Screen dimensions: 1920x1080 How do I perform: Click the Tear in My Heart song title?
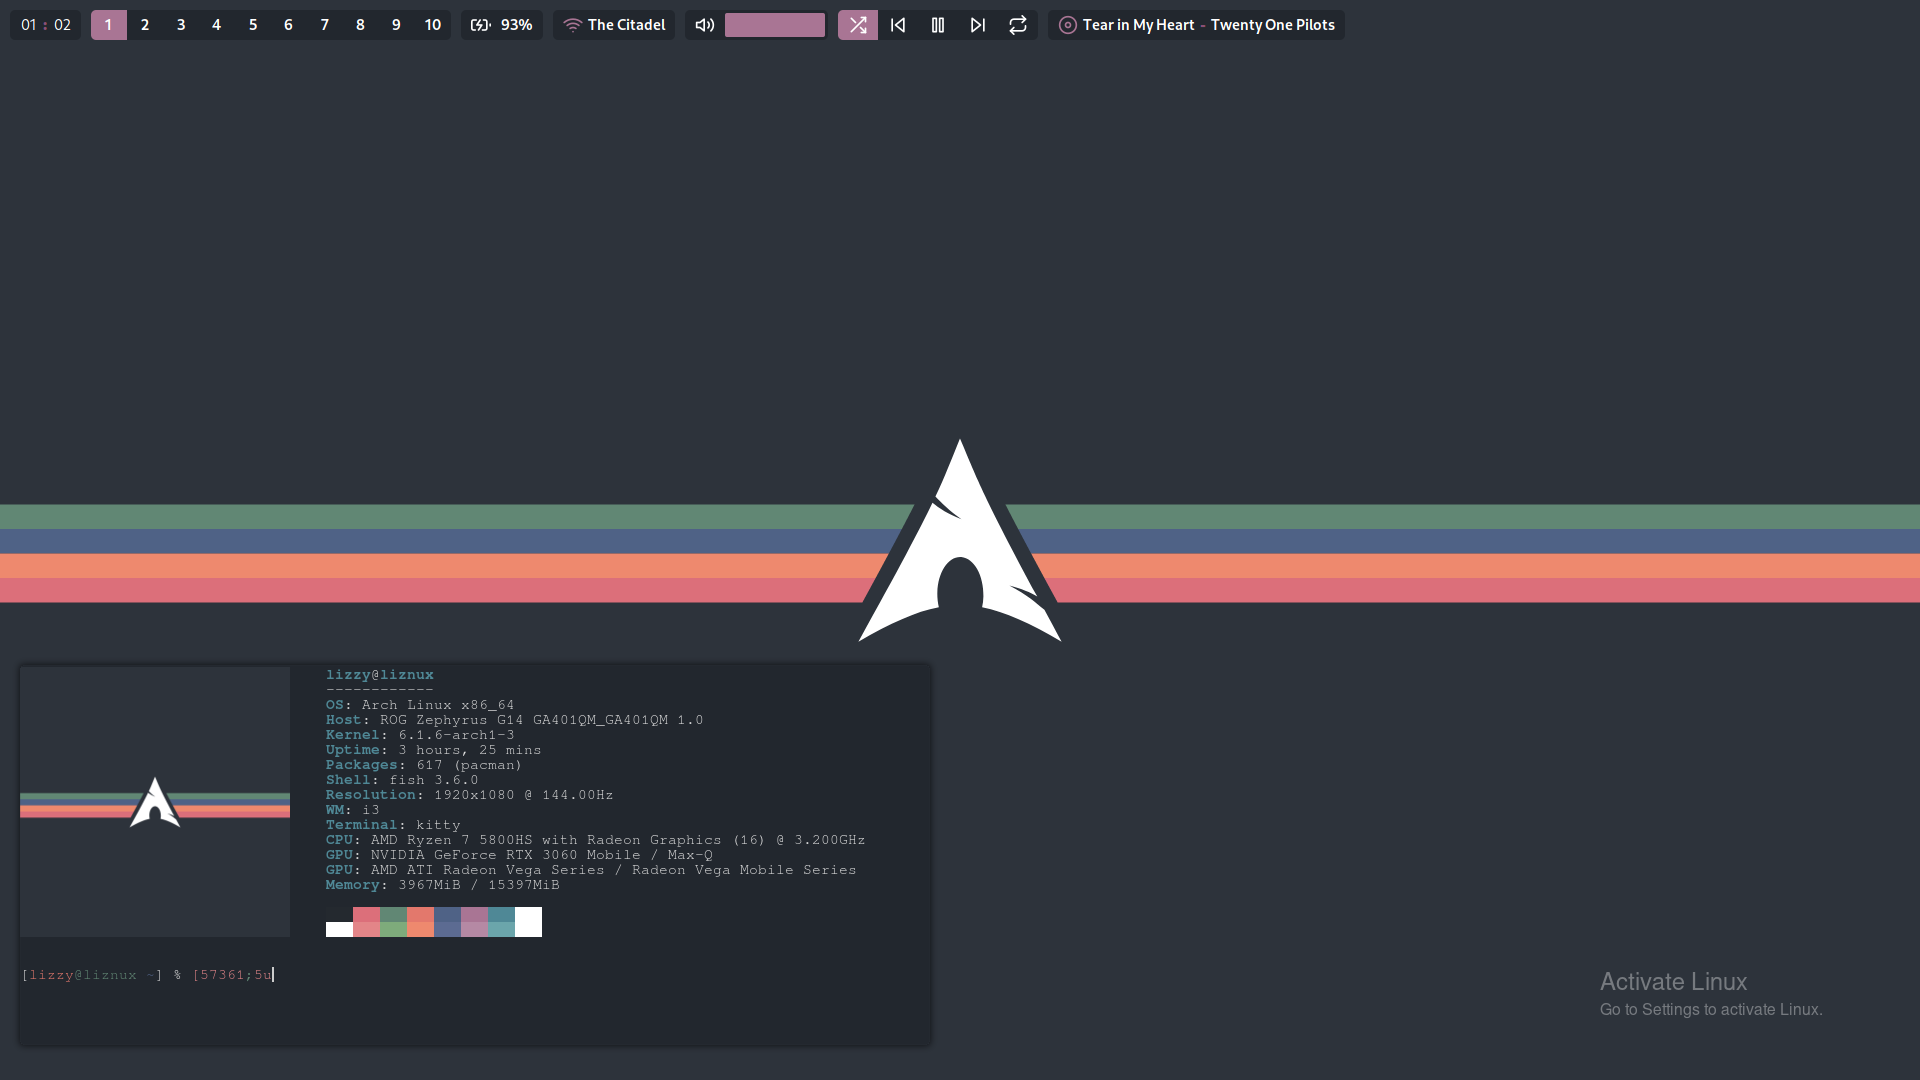pyautogui.click(x=1138, y=25)
